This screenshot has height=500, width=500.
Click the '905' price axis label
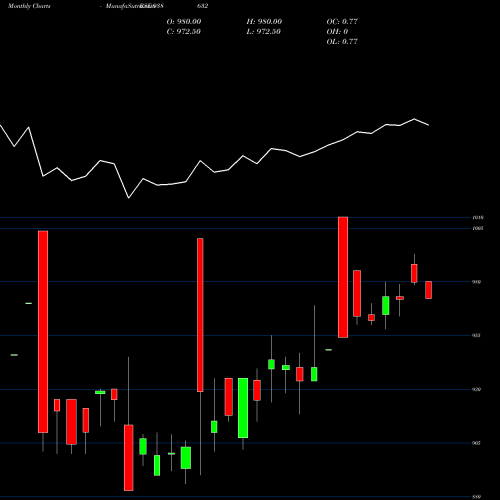tap(476, 443)
